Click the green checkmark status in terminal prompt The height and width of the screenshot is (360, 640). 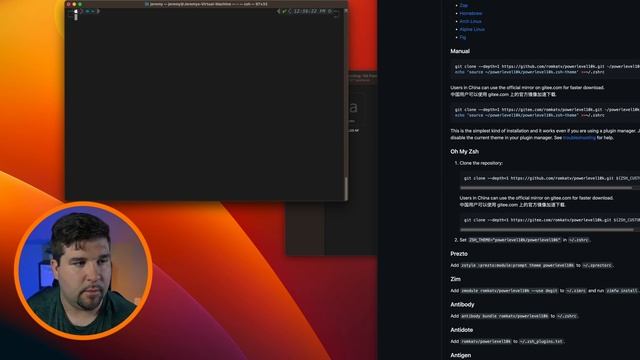click(284, 11)
